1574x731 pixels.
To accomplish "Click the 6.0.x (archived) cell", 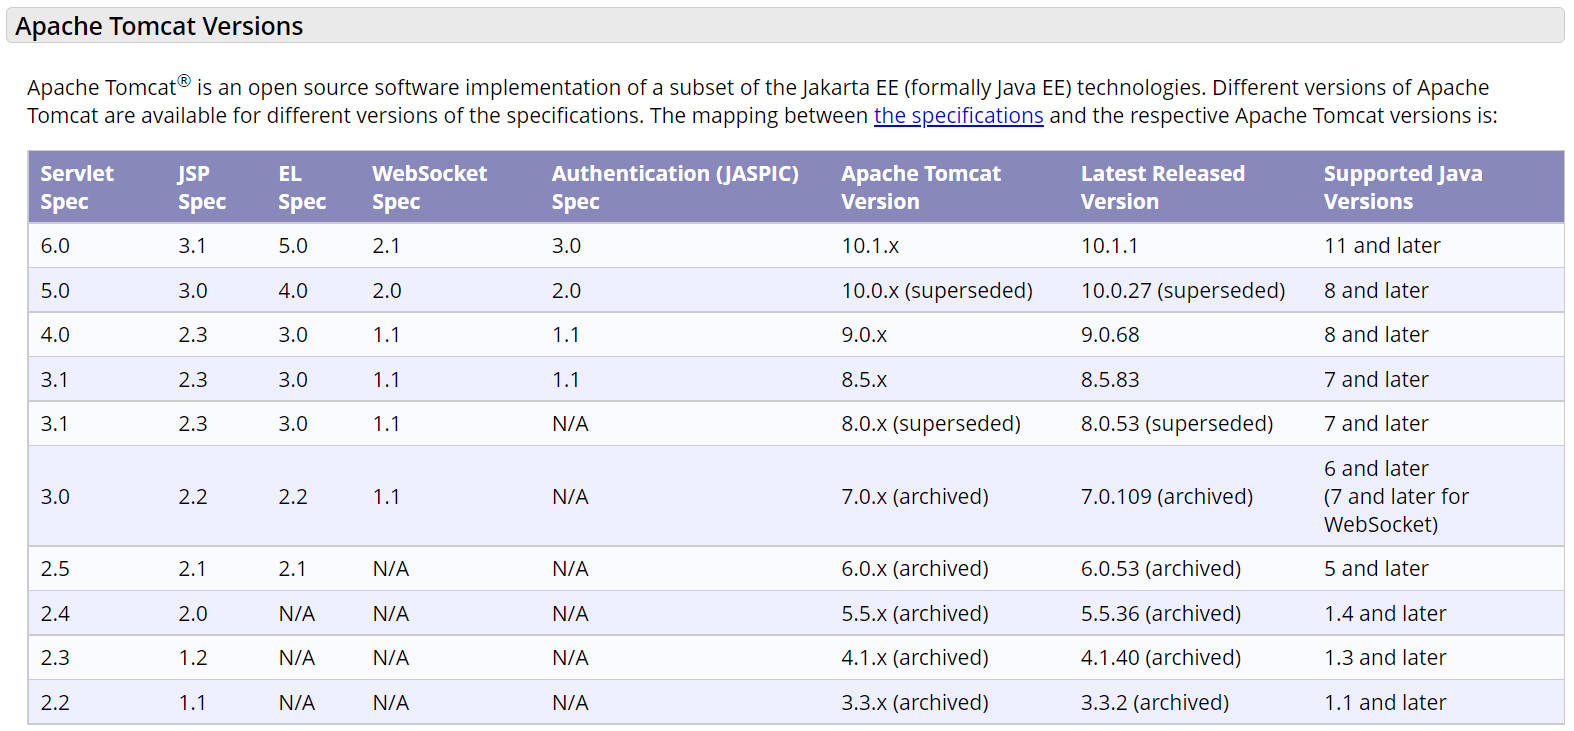I will (x=914, y=569).
